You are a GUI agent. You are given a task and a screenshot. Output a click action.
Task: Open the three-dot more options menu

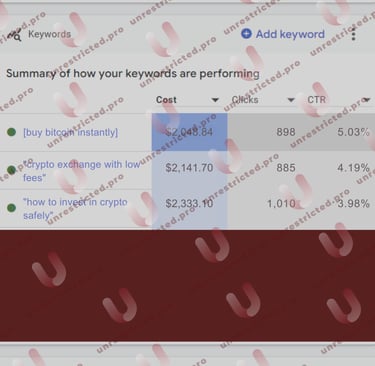click(353, 34)
